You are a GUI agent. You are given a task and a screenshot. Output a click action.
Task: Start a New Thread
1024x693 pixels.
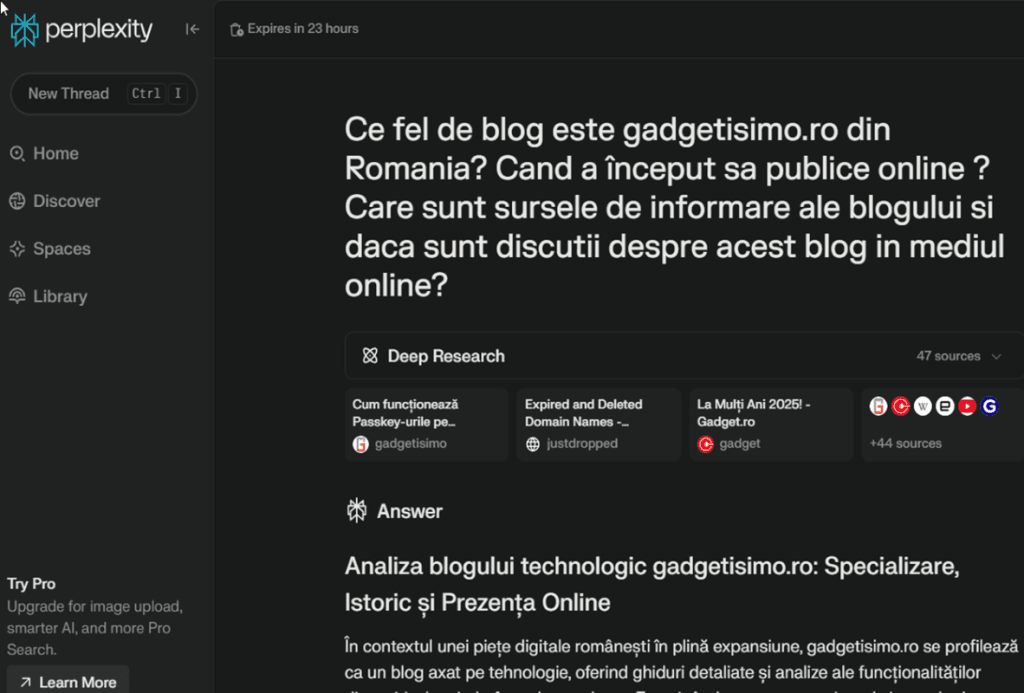tap(104, 94)
